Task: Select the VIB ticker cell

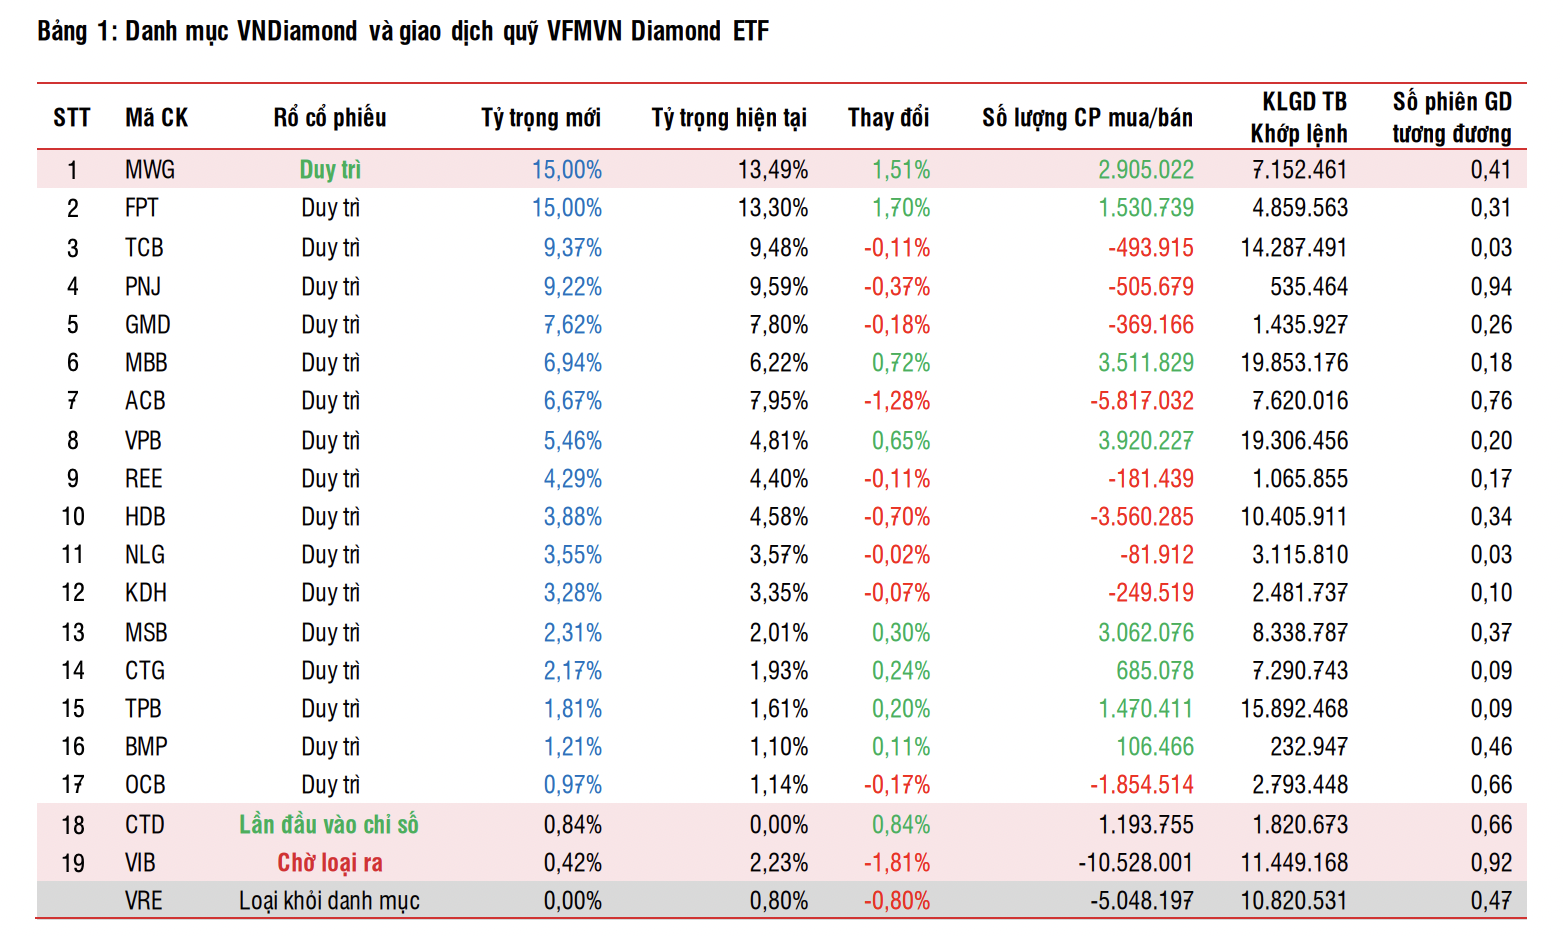Action: tap(140, 863)
